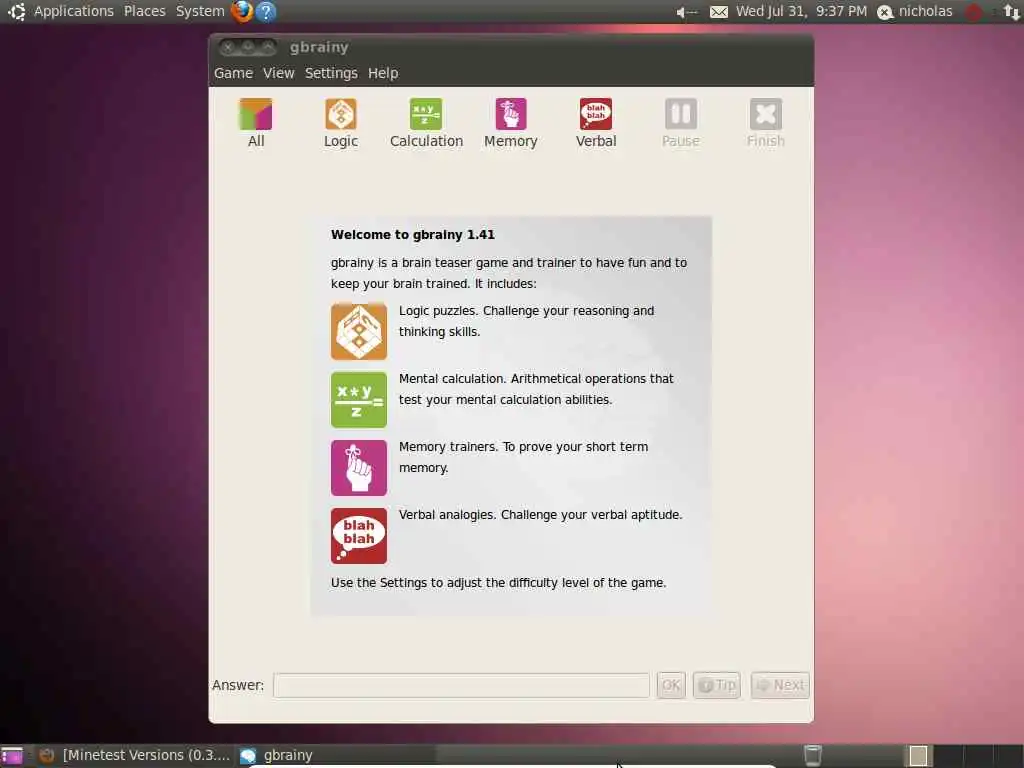Start Verbal analogies from the toolbar
Screen dimensions: 1024x768
click(596, 123)
